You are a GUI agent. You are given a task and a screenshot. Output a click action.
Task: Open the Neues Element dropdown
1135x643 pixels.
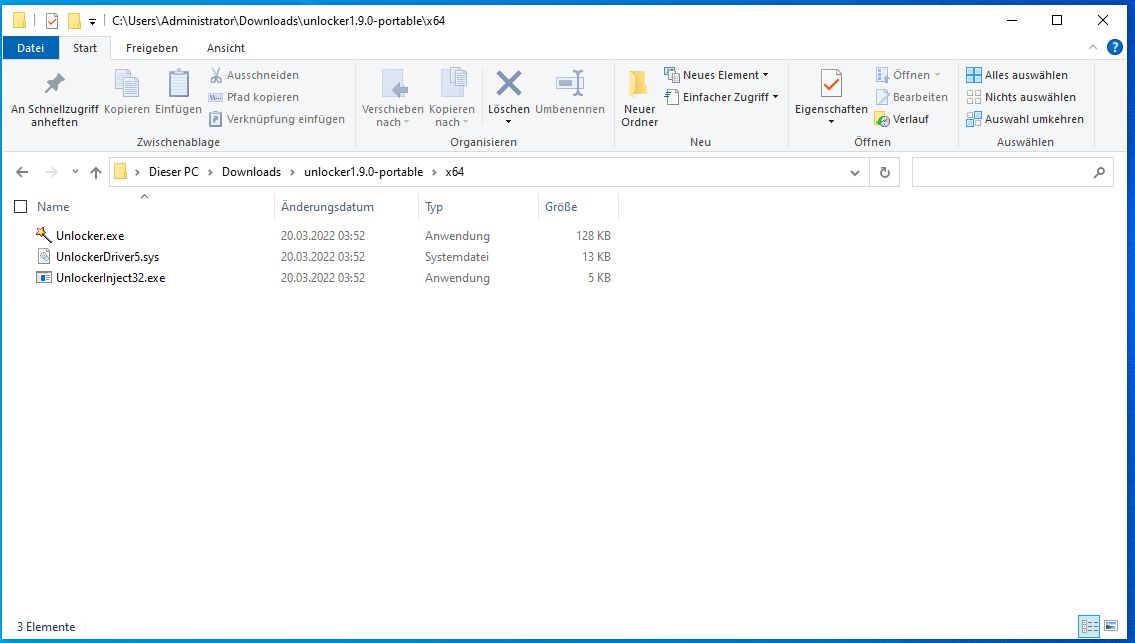[717, 75]
